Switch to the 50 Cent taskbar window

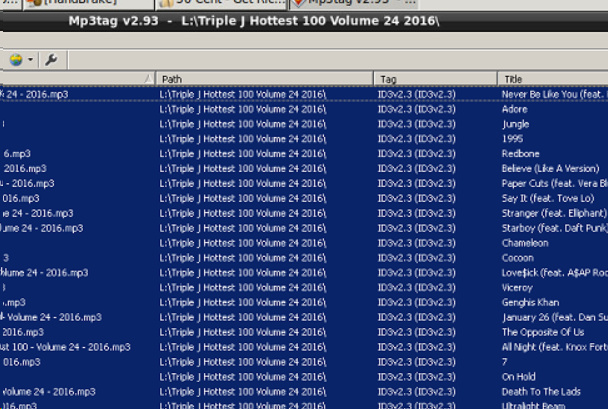(x=221, y=3)
